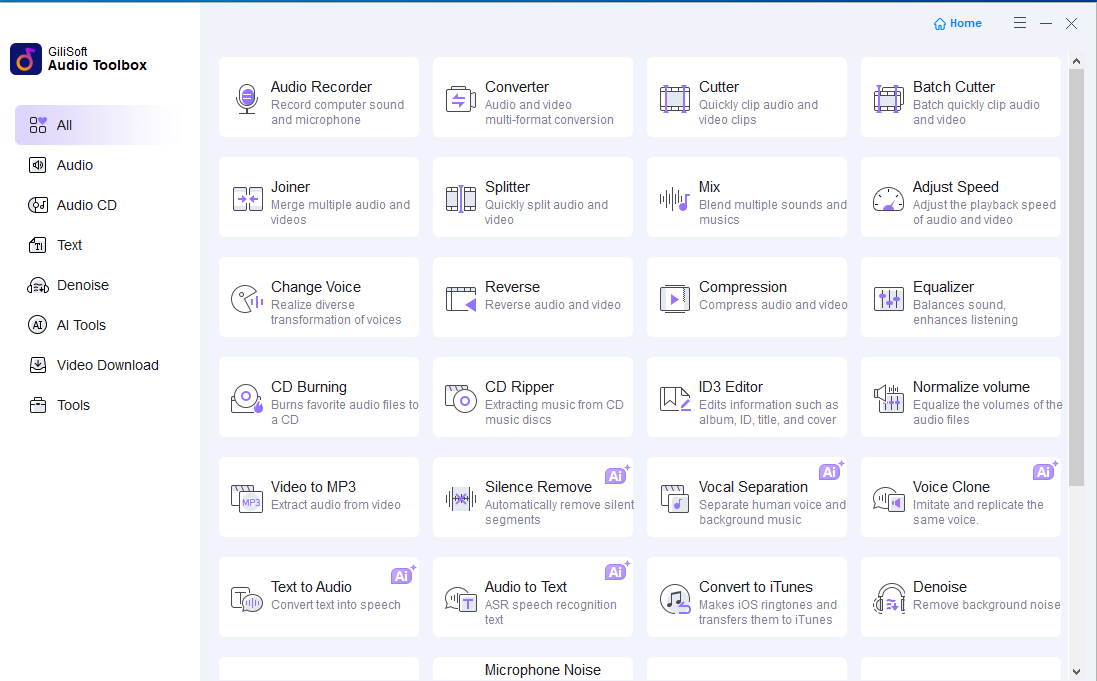Click 'Extract audio from video' description
This screenshot has width=1097, height=681.
point(336,505)
